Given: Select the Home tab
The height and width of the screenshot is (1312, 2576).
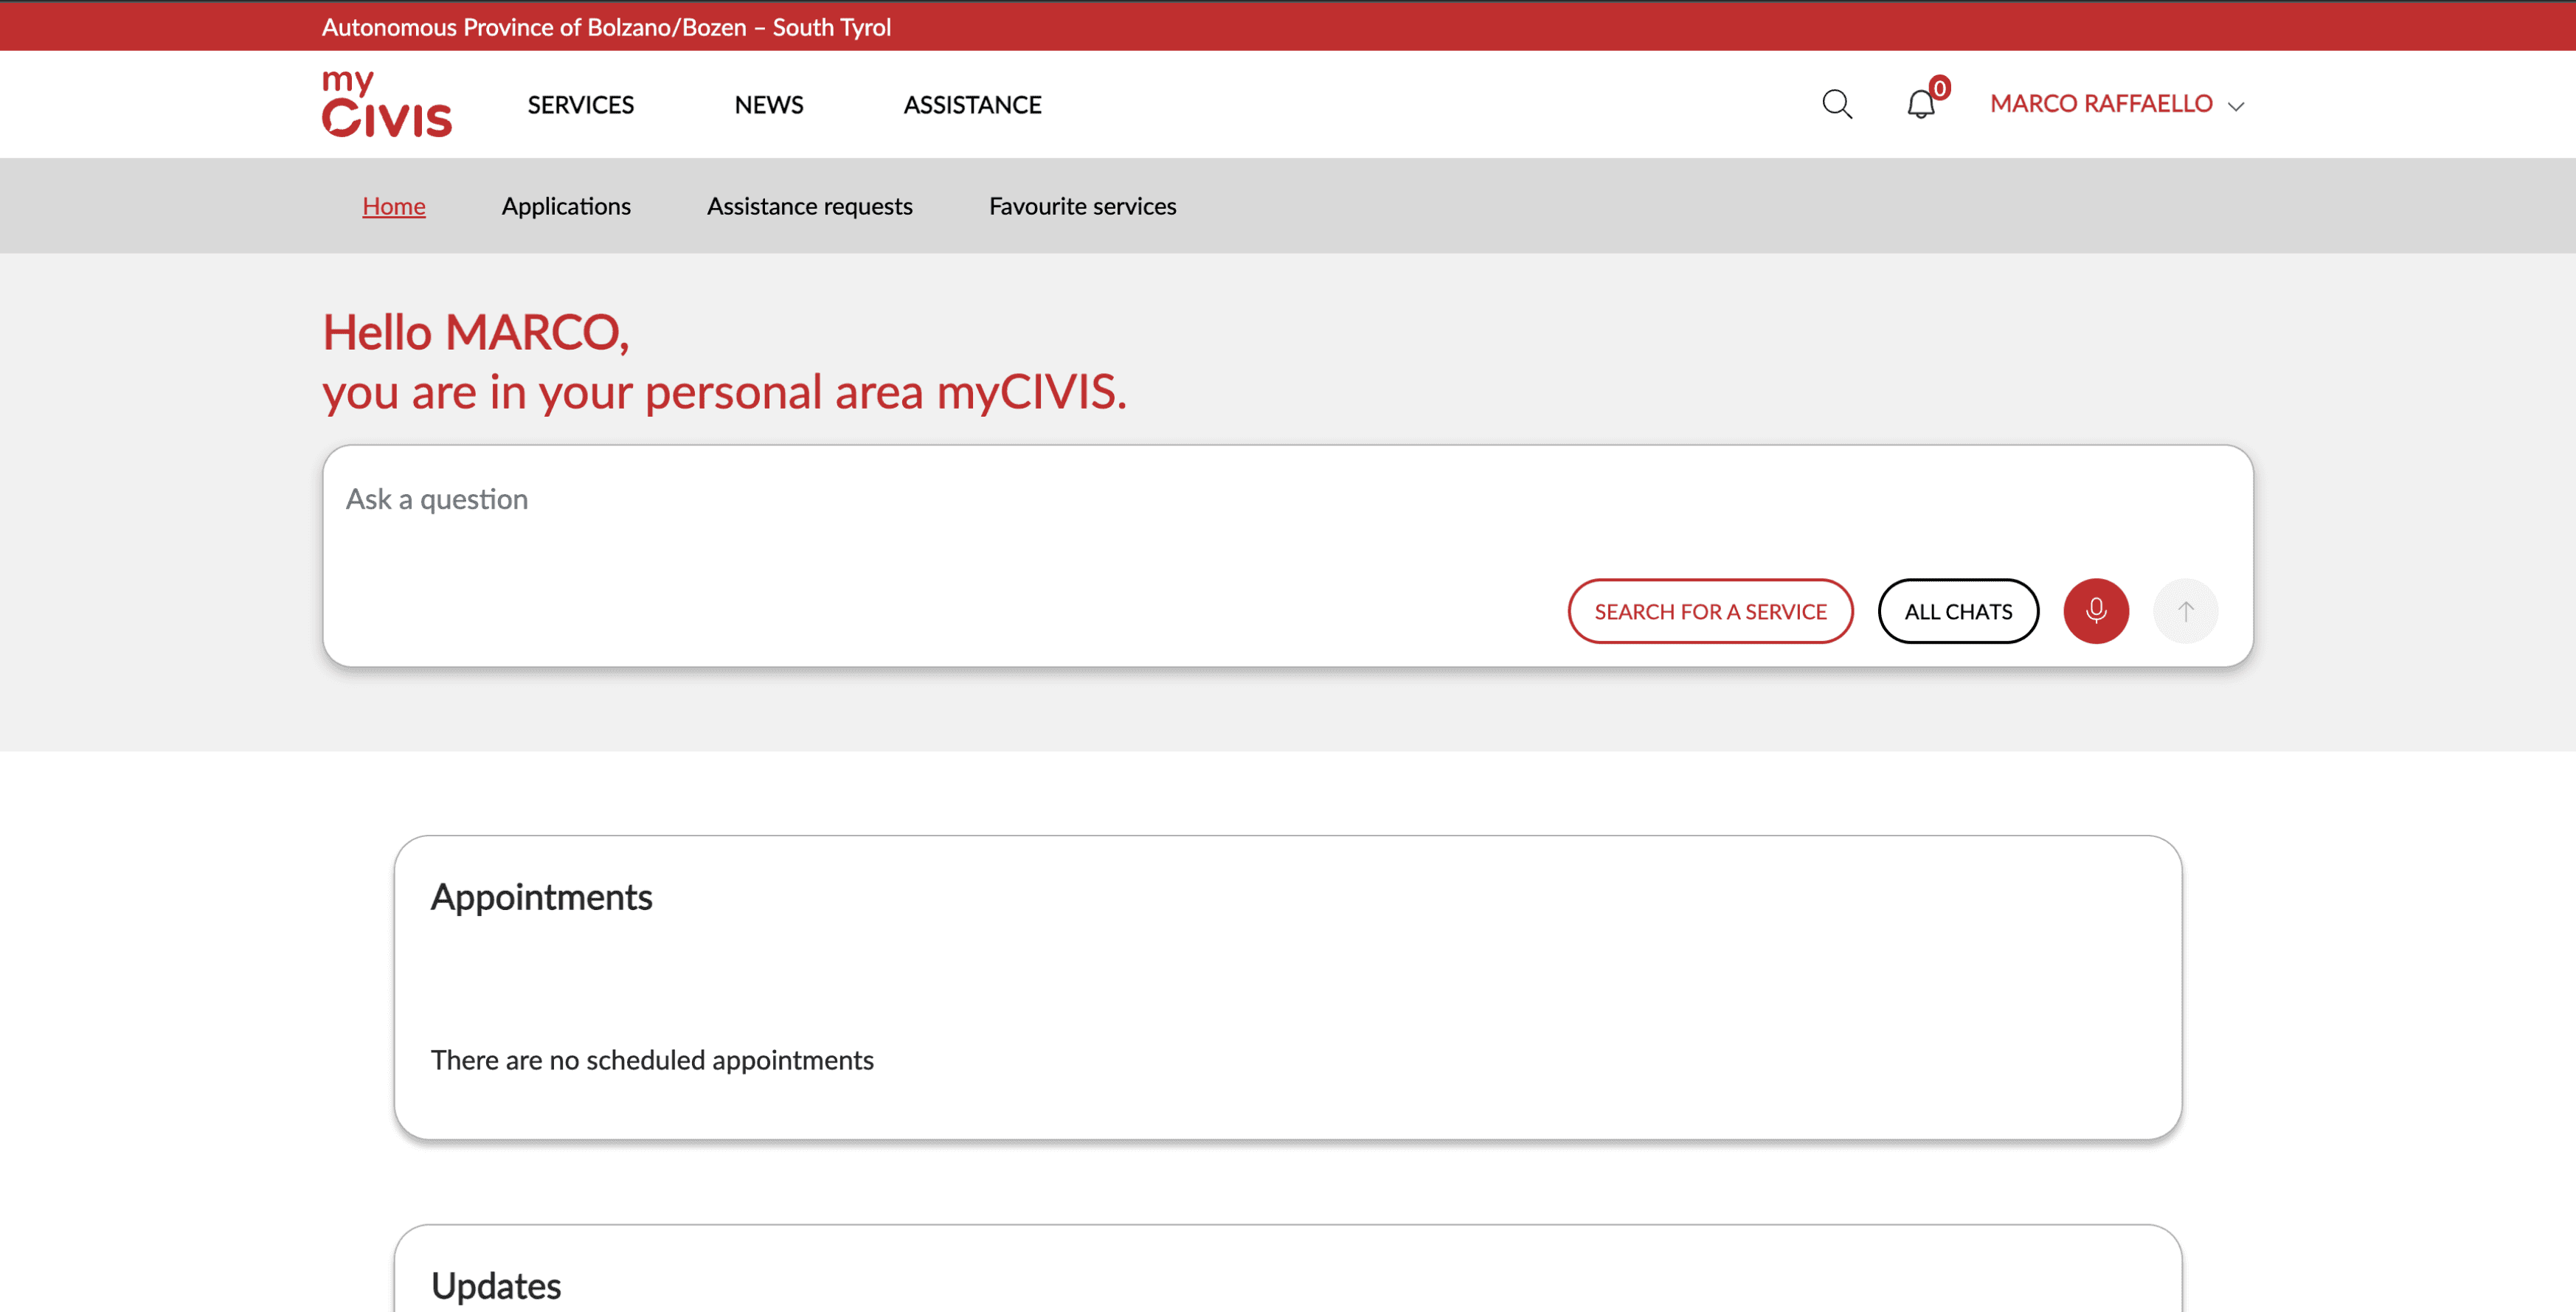Looking at the screenshot, I should click(393, 206).
